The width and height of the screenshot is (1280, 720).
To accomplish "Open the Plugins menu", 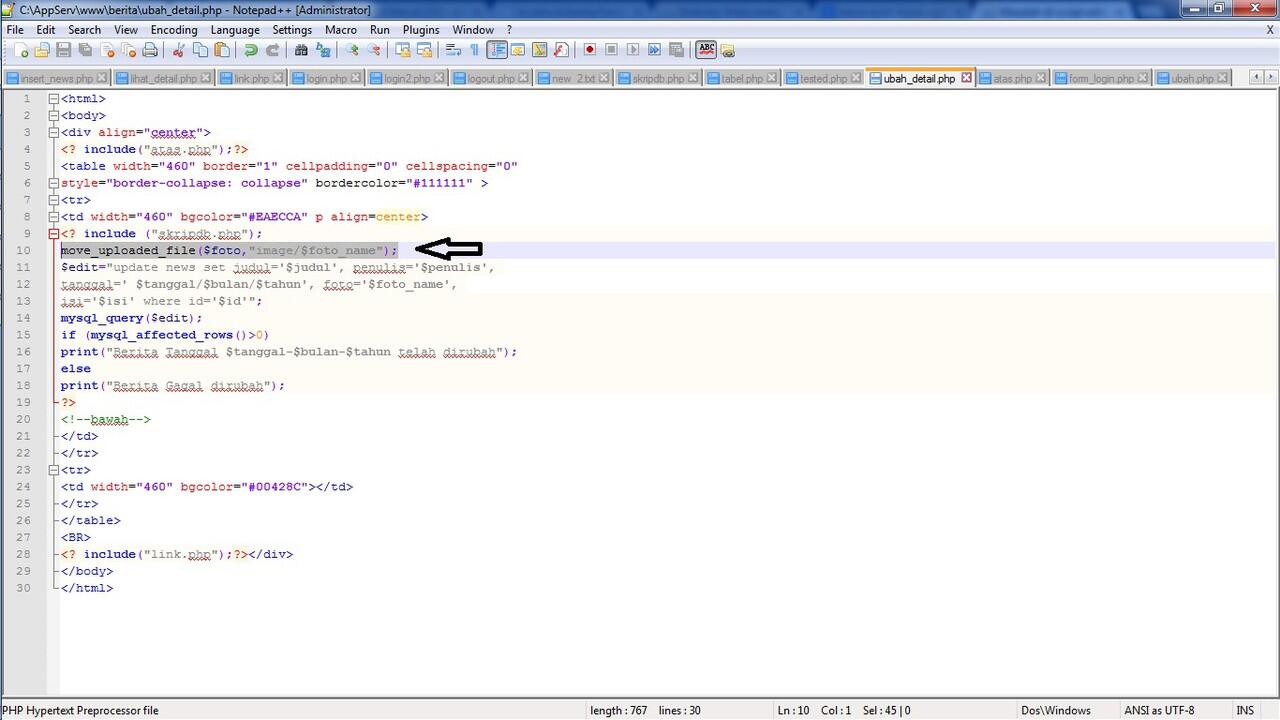I will coord(421,30).
